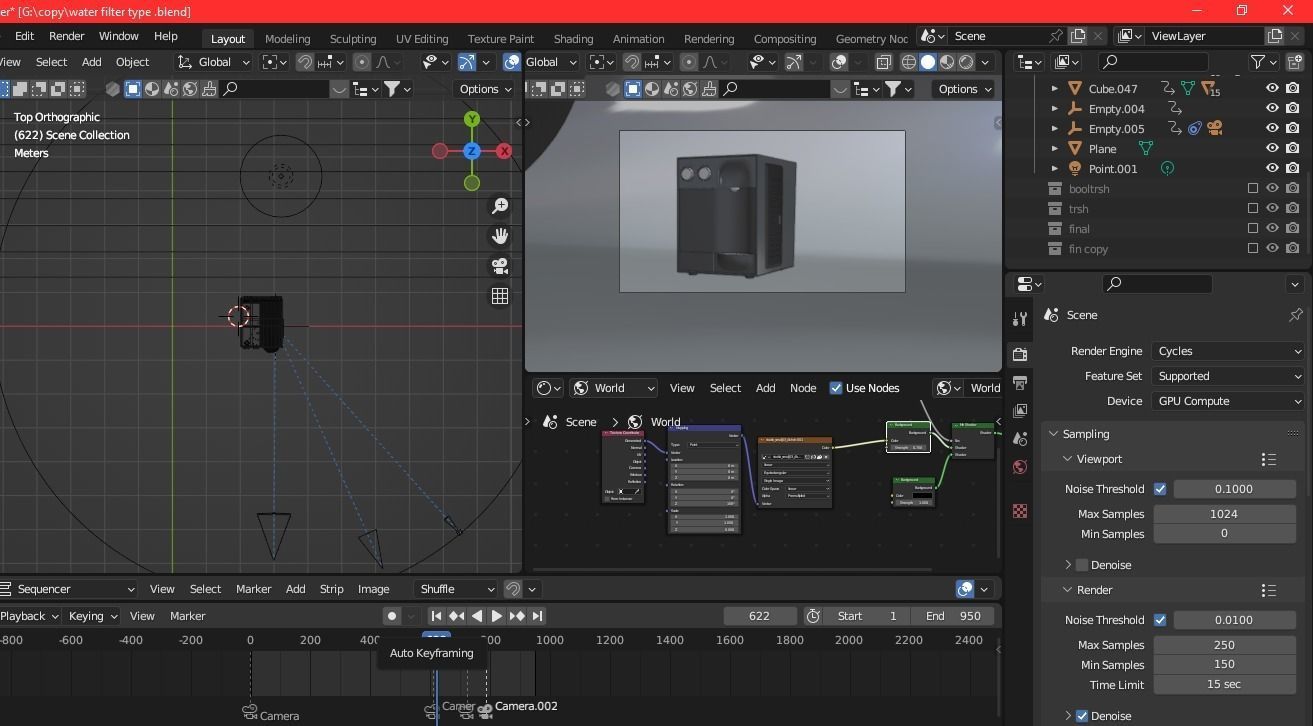Disable the Use Nodes checkbox
This screenshot has width=1313, height=726.
click(836, 388)
